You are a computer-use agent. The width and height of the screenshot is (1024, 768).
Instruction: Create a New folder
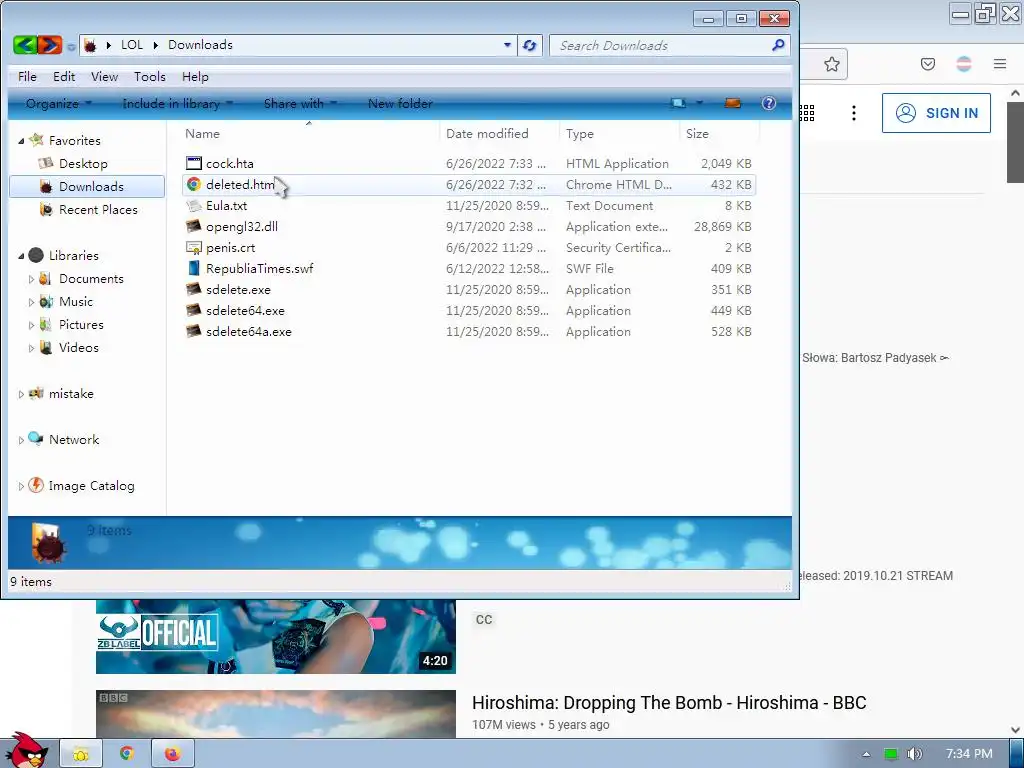[x=400, y=103]
